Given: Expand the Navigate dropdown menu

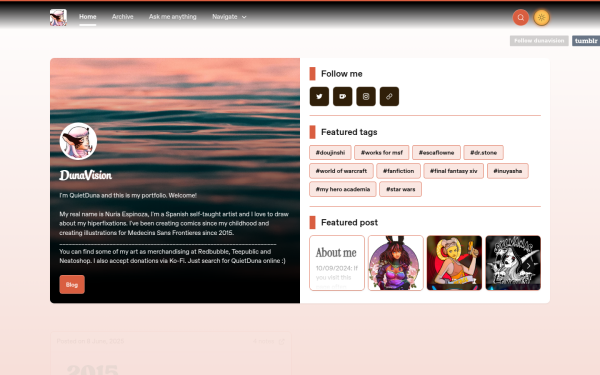Looking at the screenshot, I should [x=229, y=17].
